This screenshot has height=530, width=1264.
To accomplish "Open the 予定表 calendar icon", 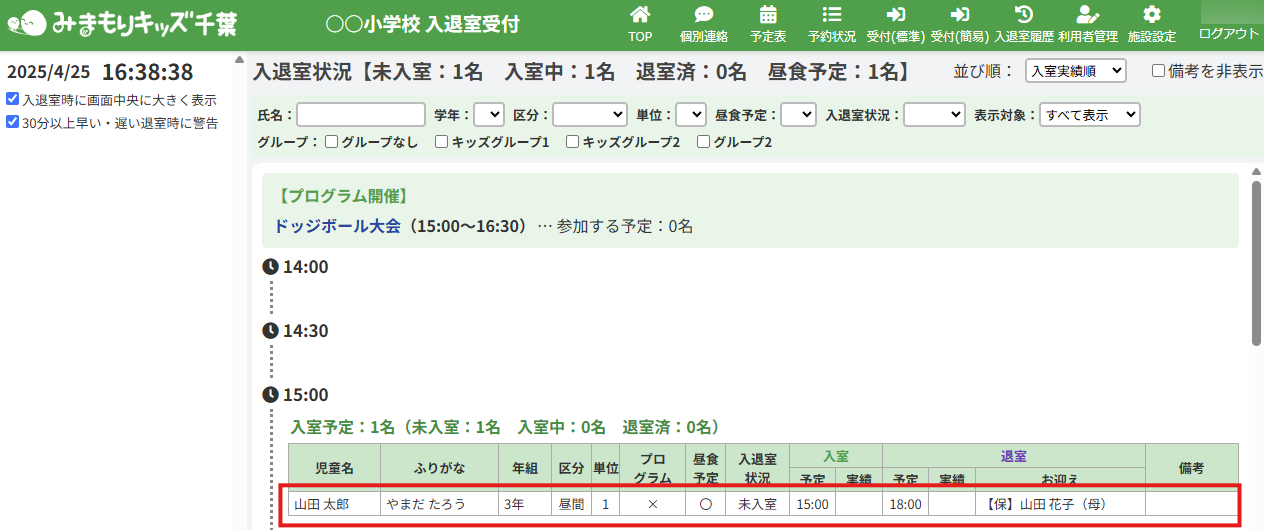I will pyautogui.click(x=768, y=15).
